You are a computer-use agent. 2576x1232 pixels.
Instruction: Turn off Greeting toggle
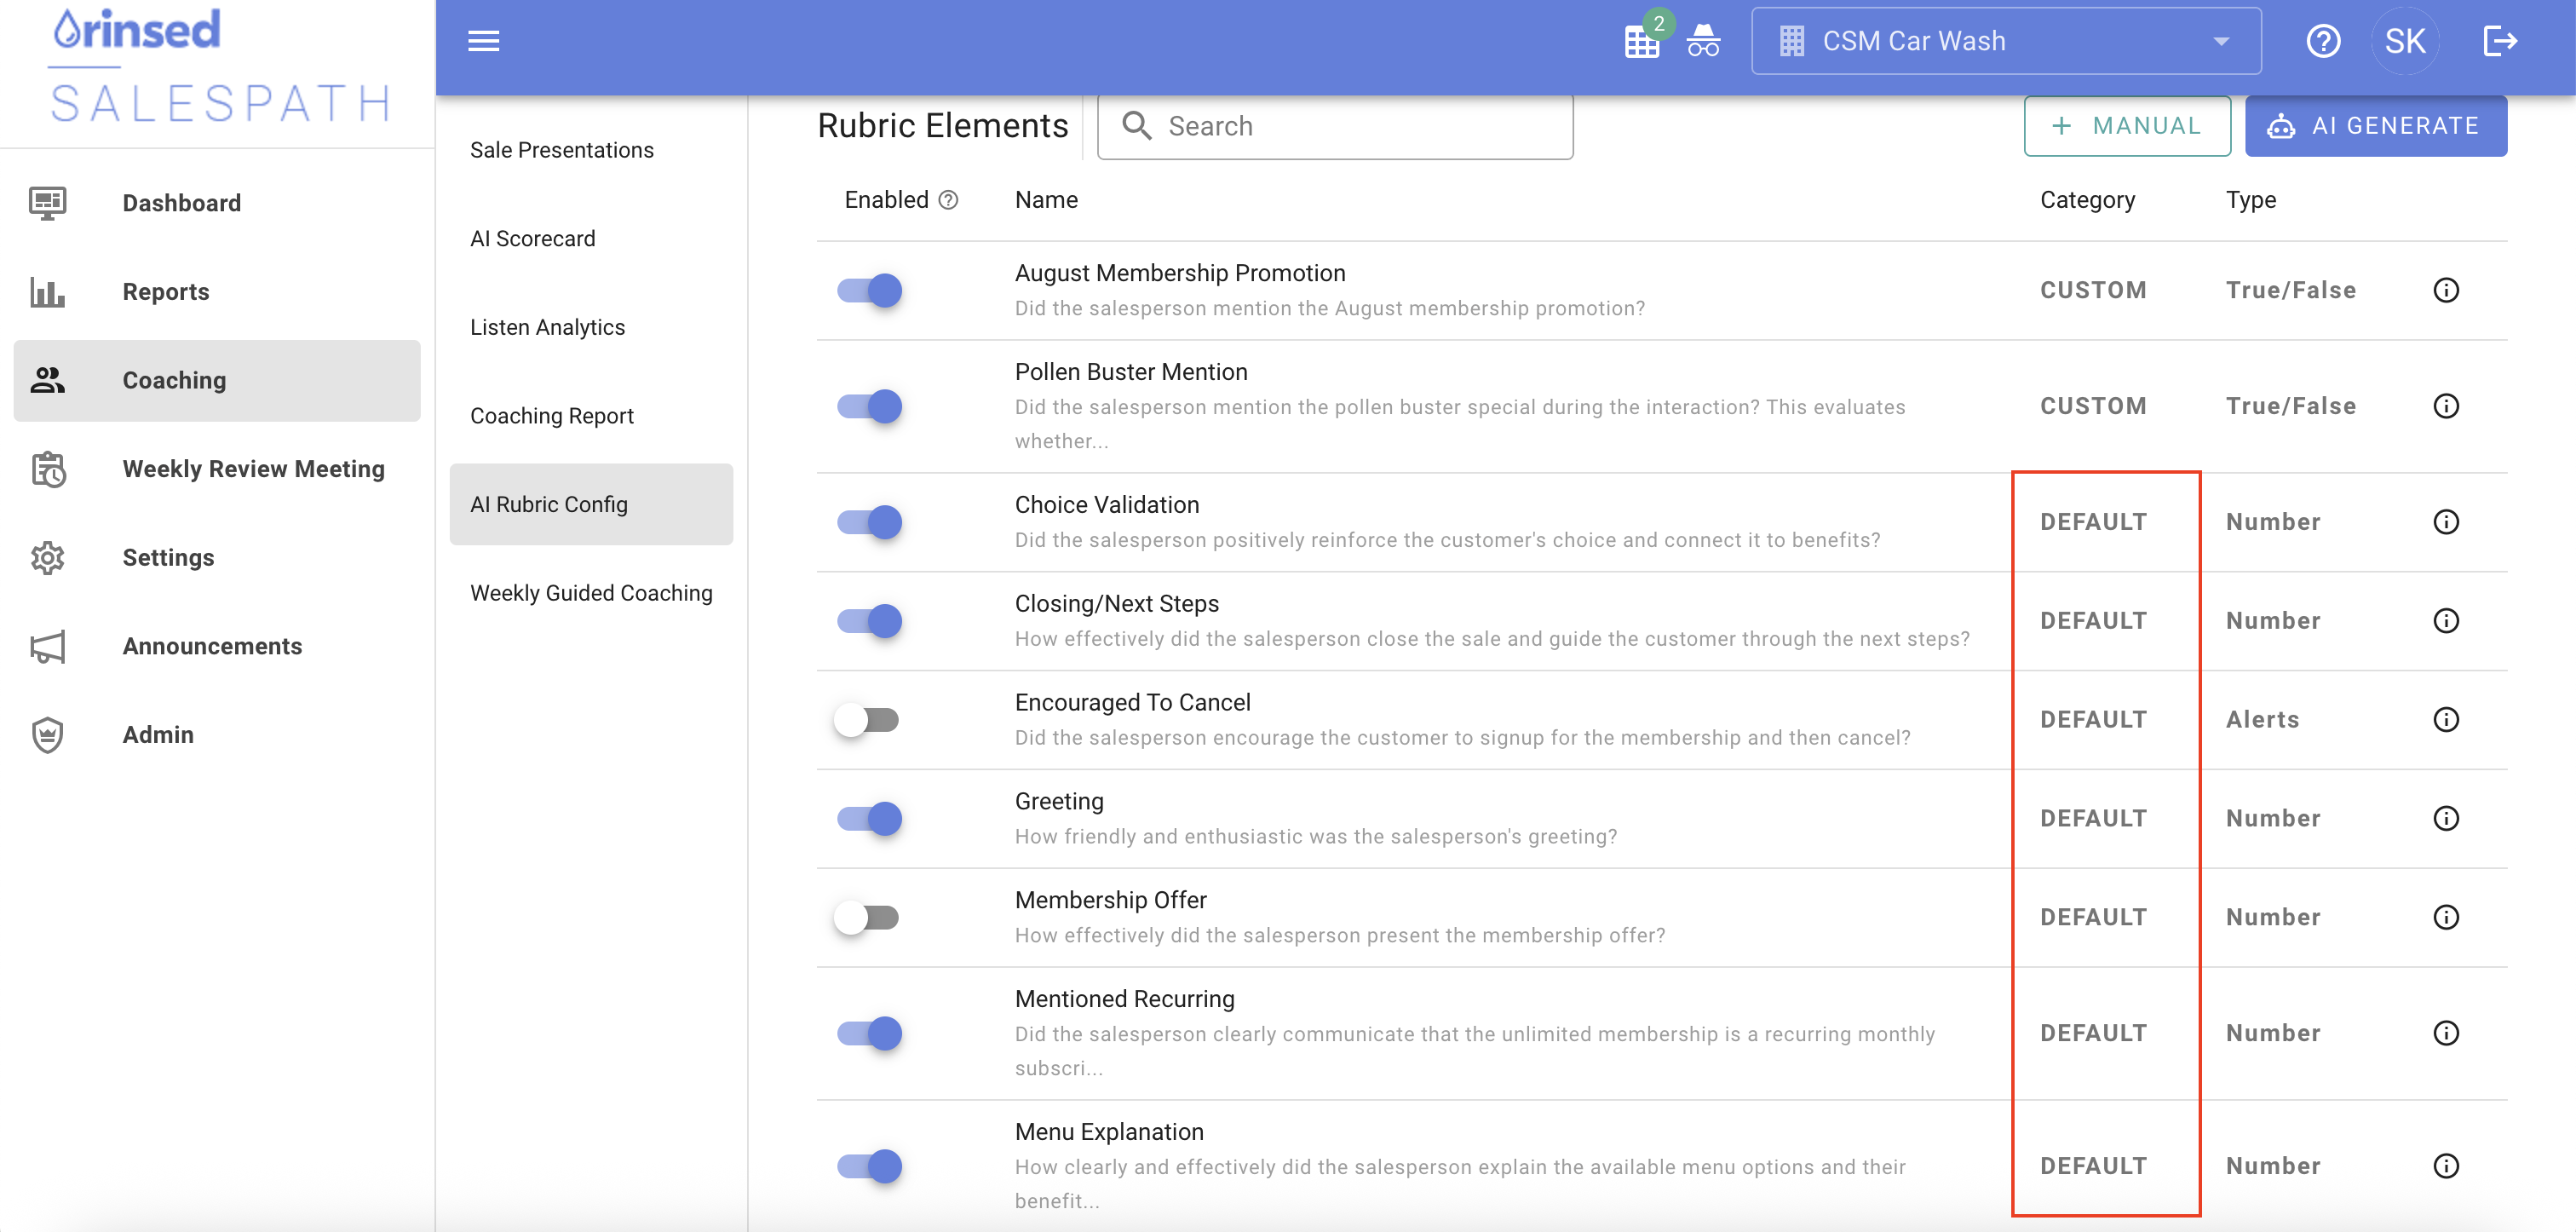coord(869,819)
